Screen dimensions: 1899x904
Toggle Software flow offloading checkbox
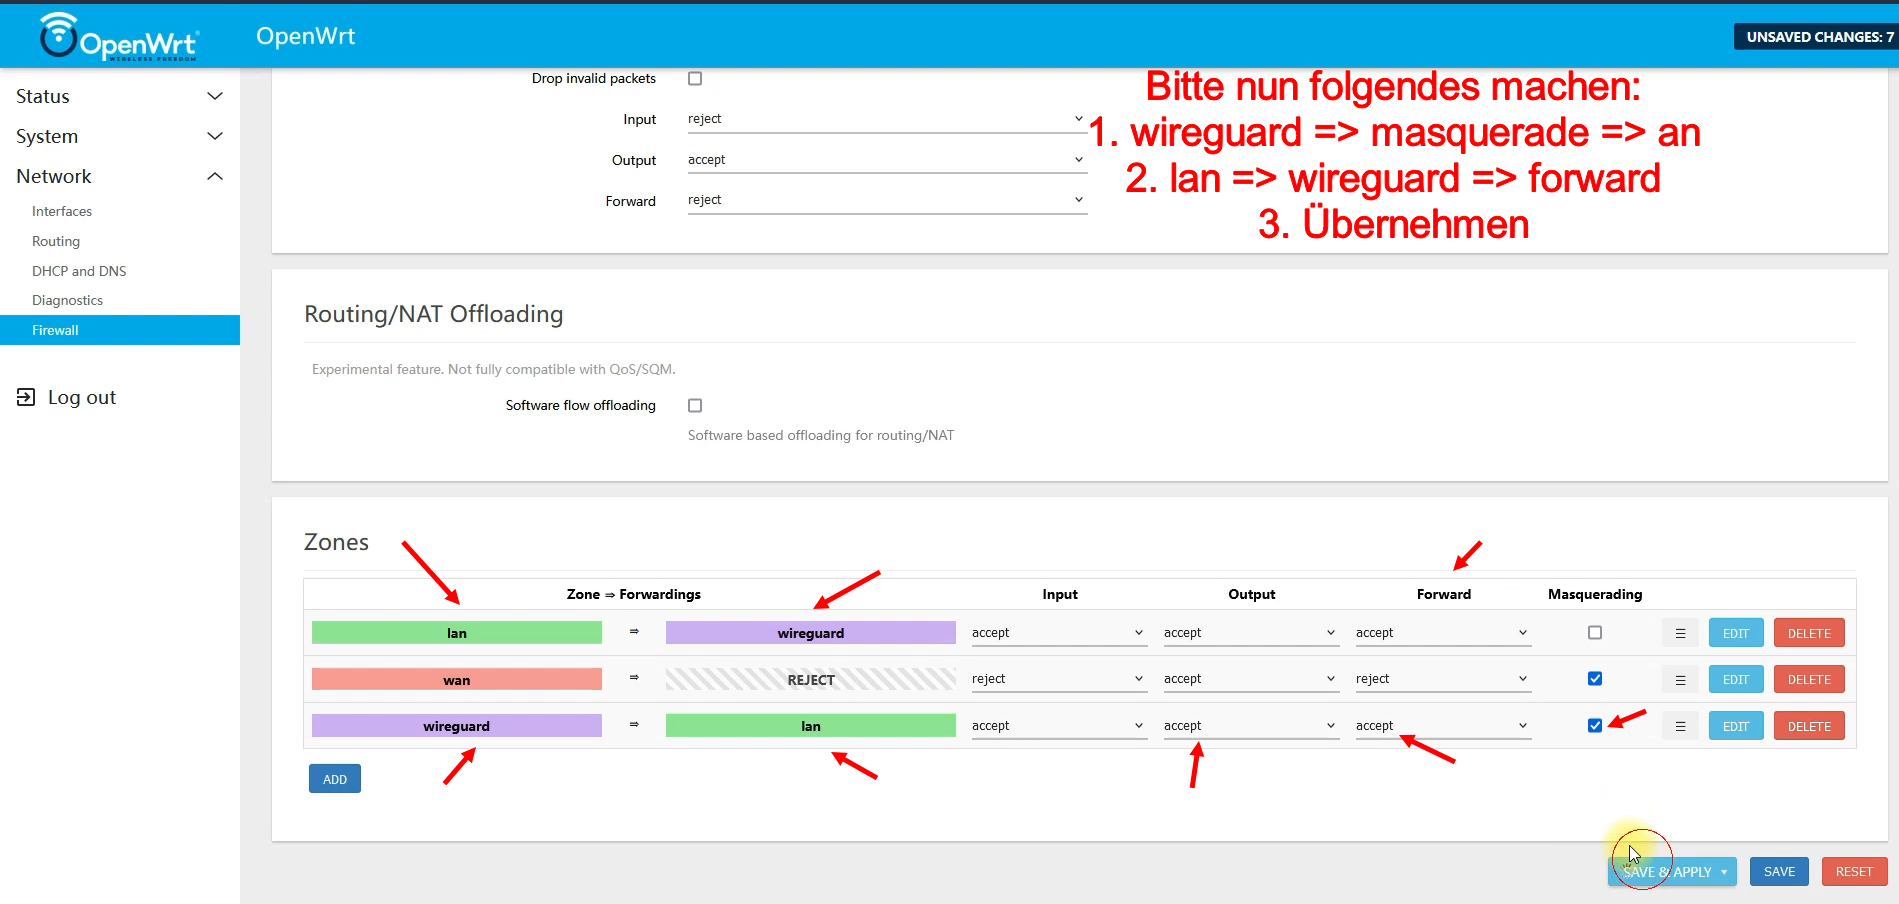(x=695, y=405)
